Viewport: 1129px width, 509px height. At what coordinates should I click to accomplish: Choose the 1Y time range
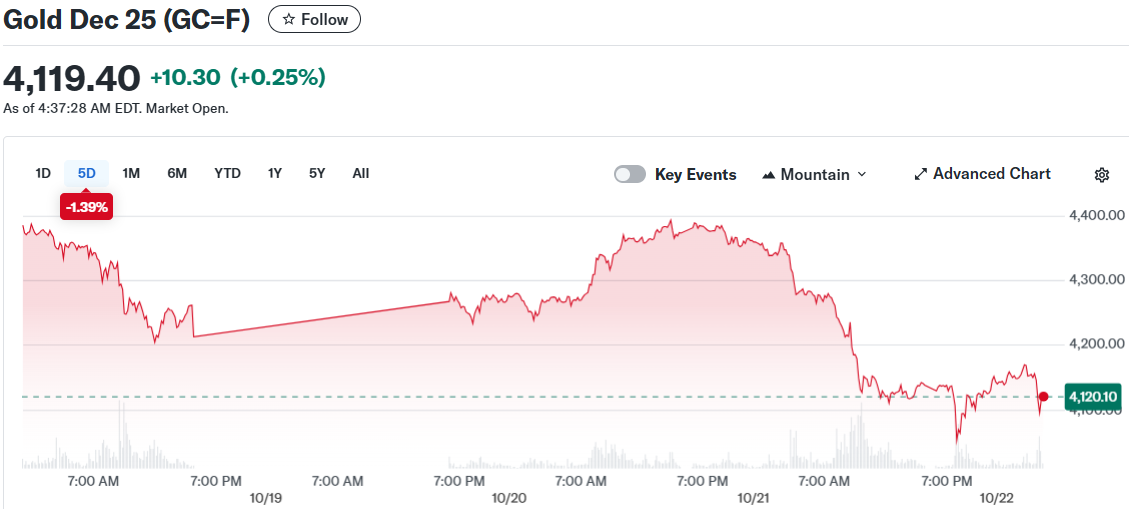[x=274, y=173]
